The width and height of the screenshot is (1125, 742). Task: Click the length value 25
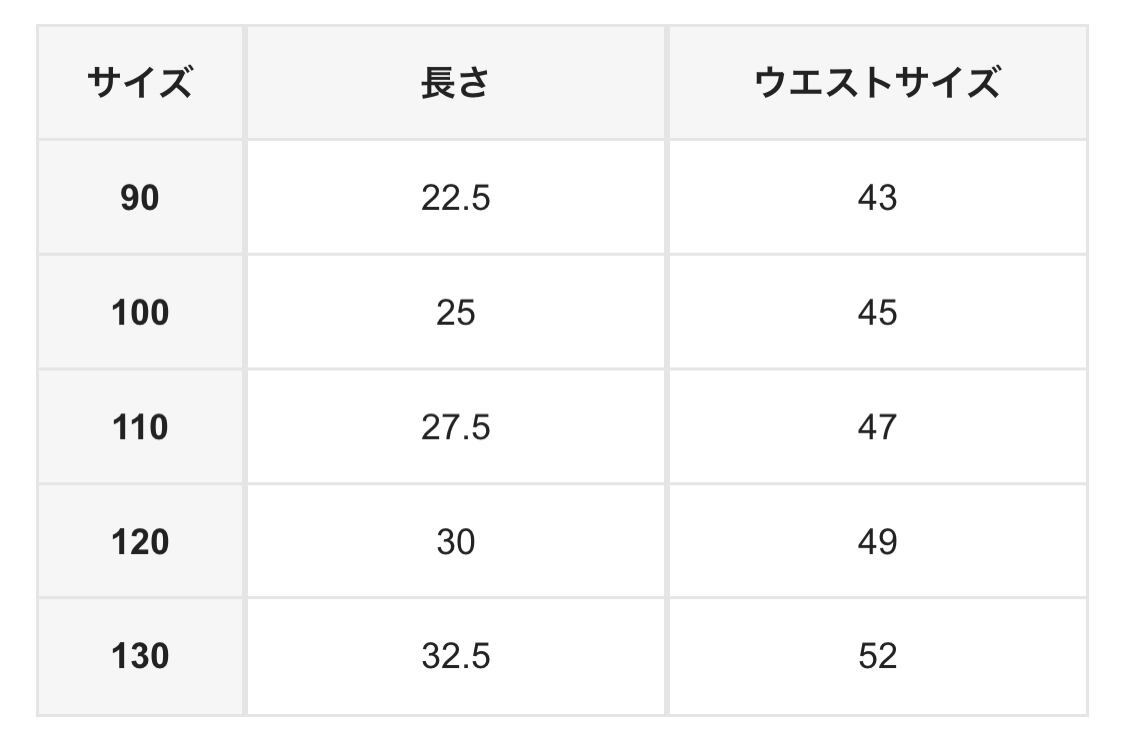point(455,313)
